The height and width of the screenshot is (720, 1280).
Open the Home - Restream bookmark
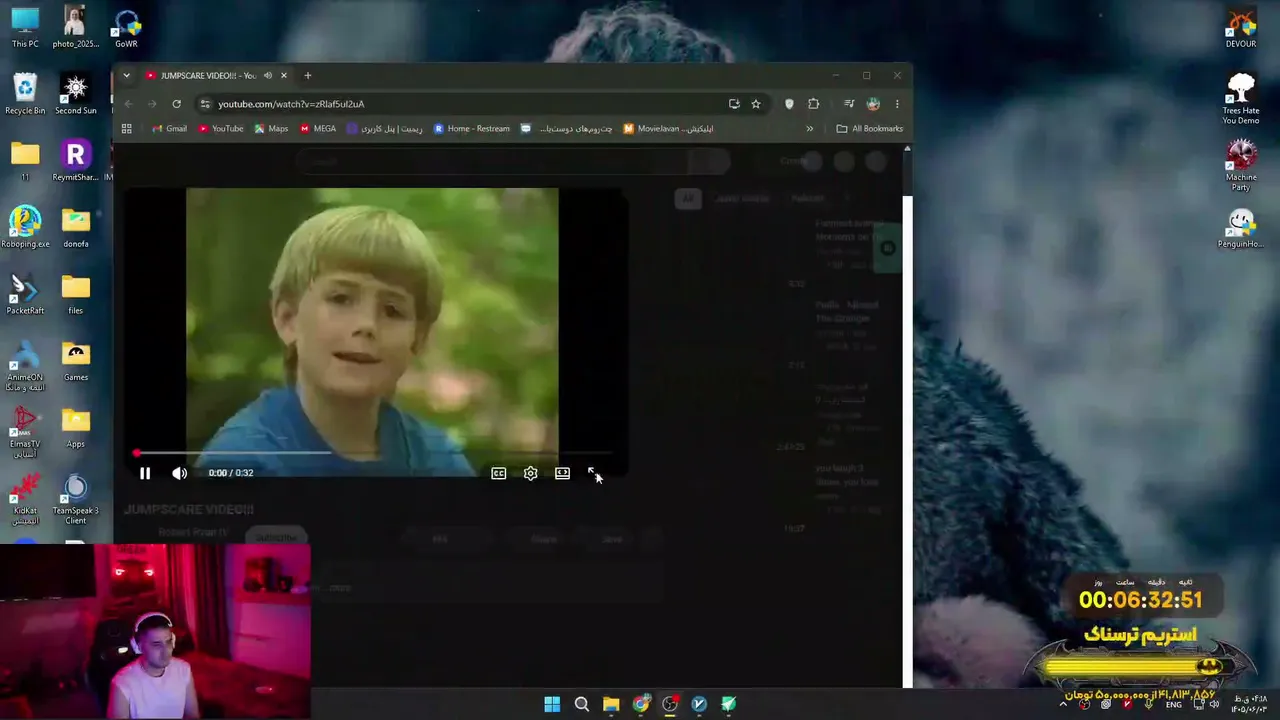[472, 129]
